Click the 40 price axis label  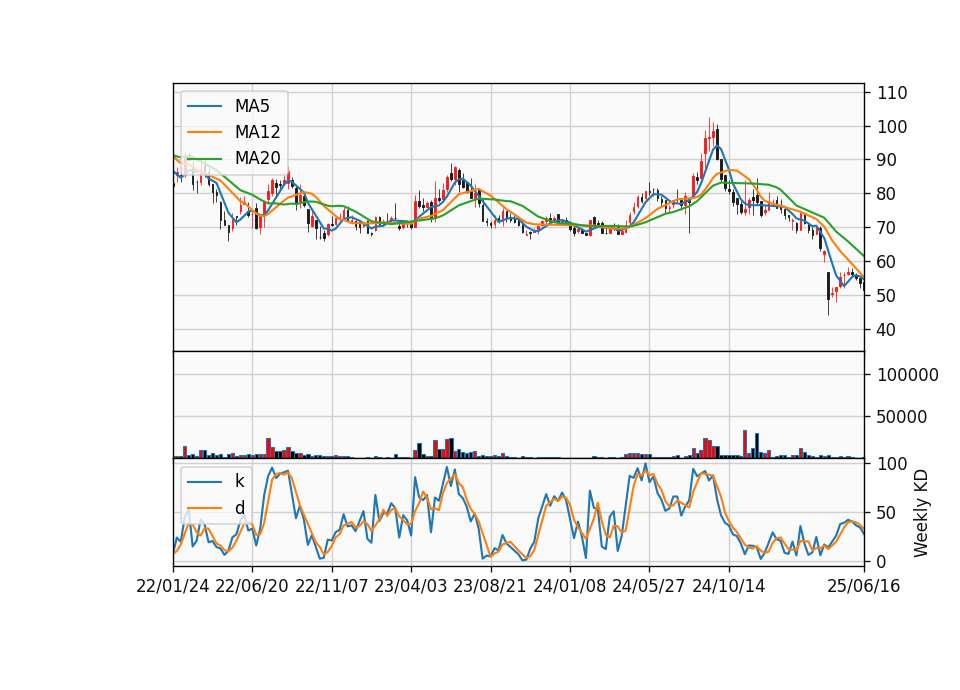tap(887, 330)
